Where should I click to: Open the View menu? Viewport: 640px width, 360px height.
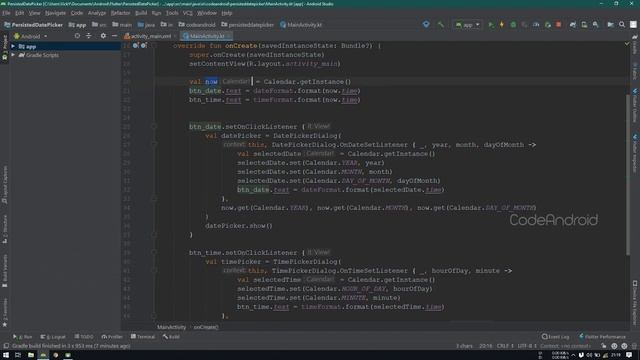click(34, 13)
